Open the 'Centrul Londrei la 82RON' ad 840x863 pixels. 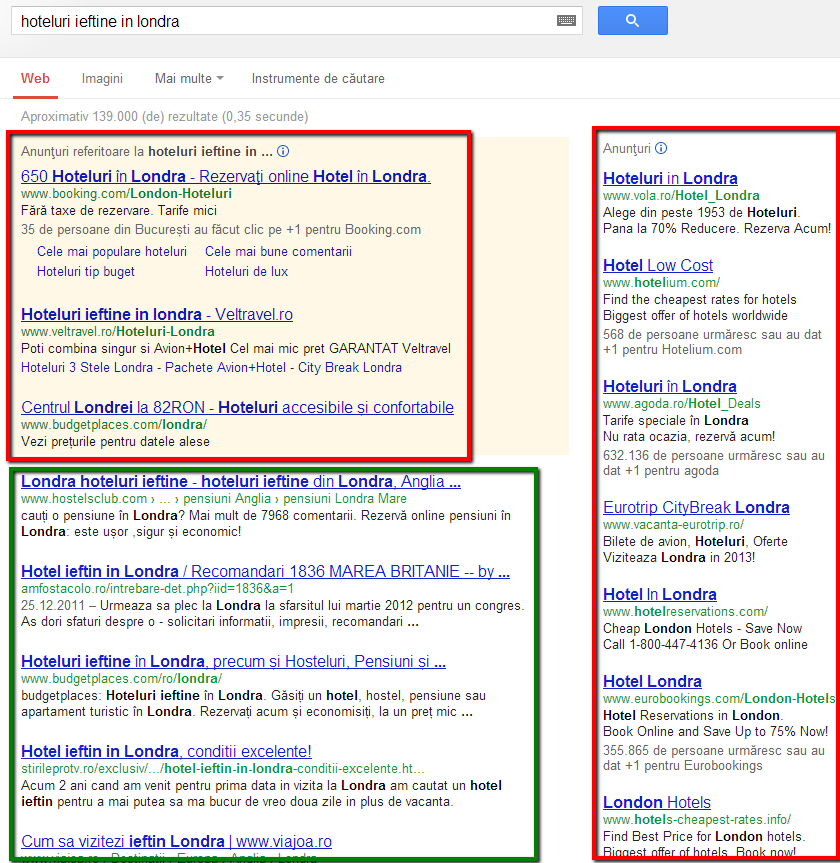[x=237, y=407]
